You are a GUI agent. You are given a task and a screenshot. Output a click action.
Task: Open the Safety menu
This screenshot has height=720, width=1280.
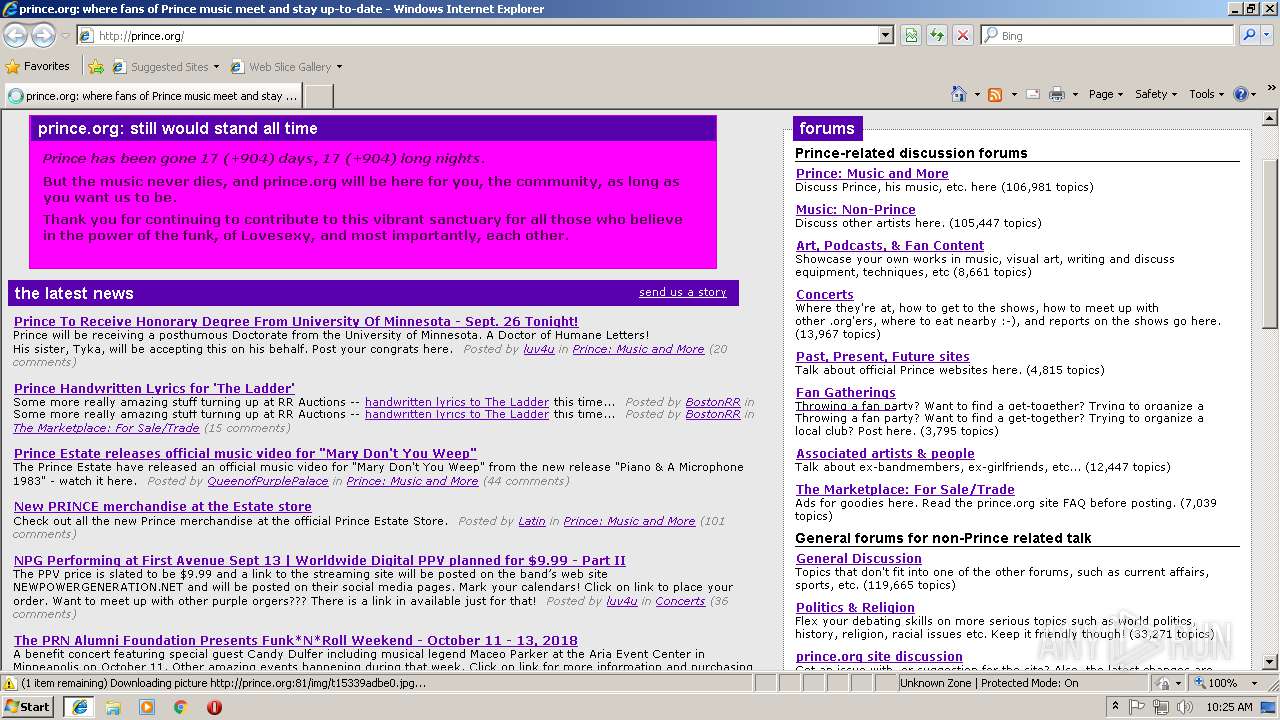(x=1156, y=94)
